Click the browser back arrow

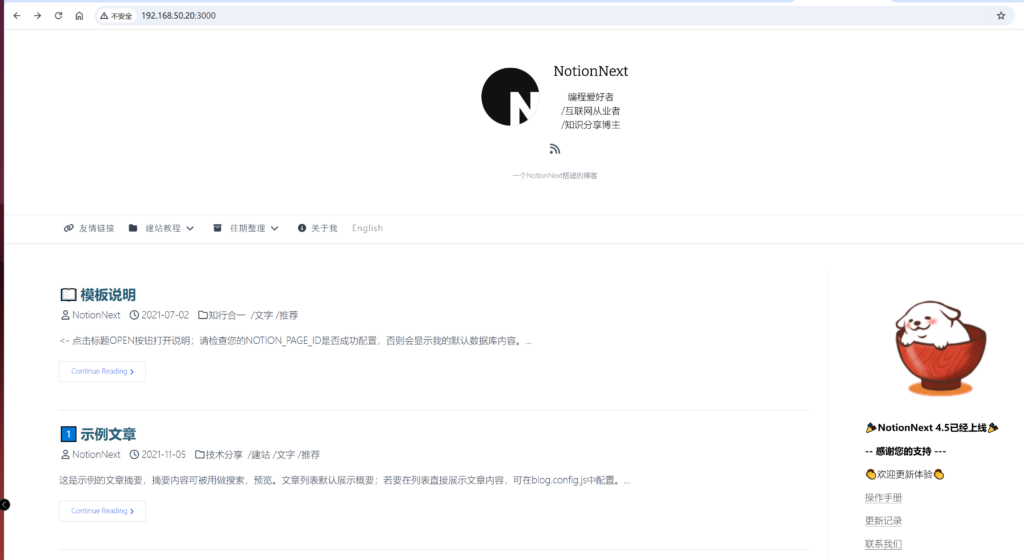16,16
